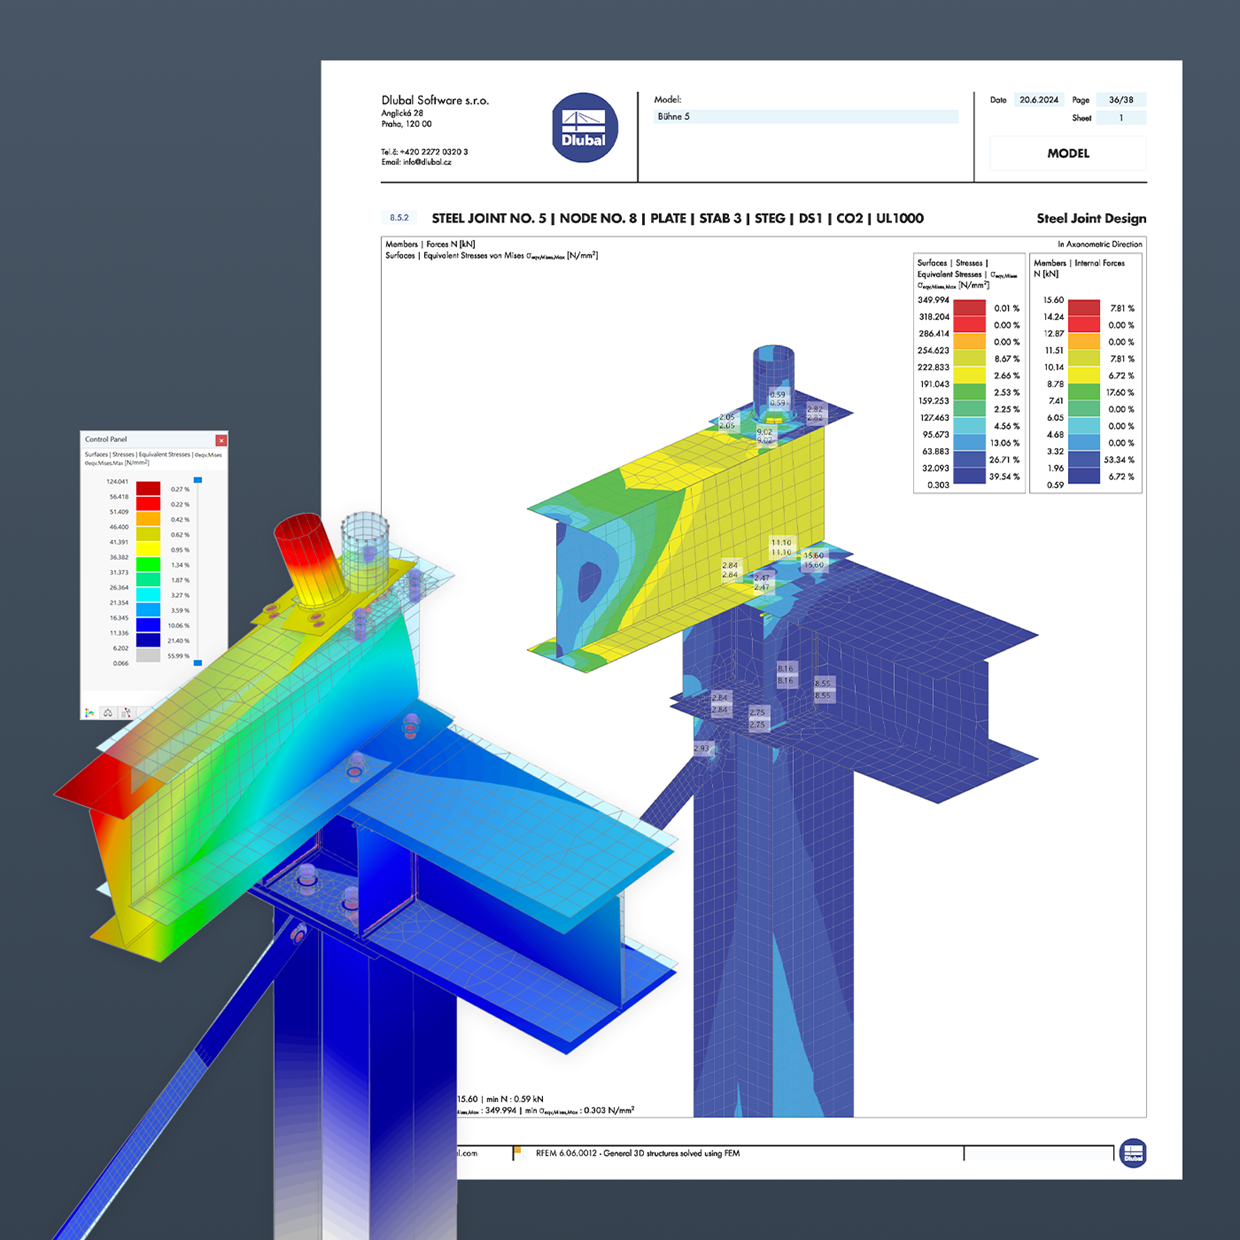Click the 349.994 red legend entry

point(934,299)
